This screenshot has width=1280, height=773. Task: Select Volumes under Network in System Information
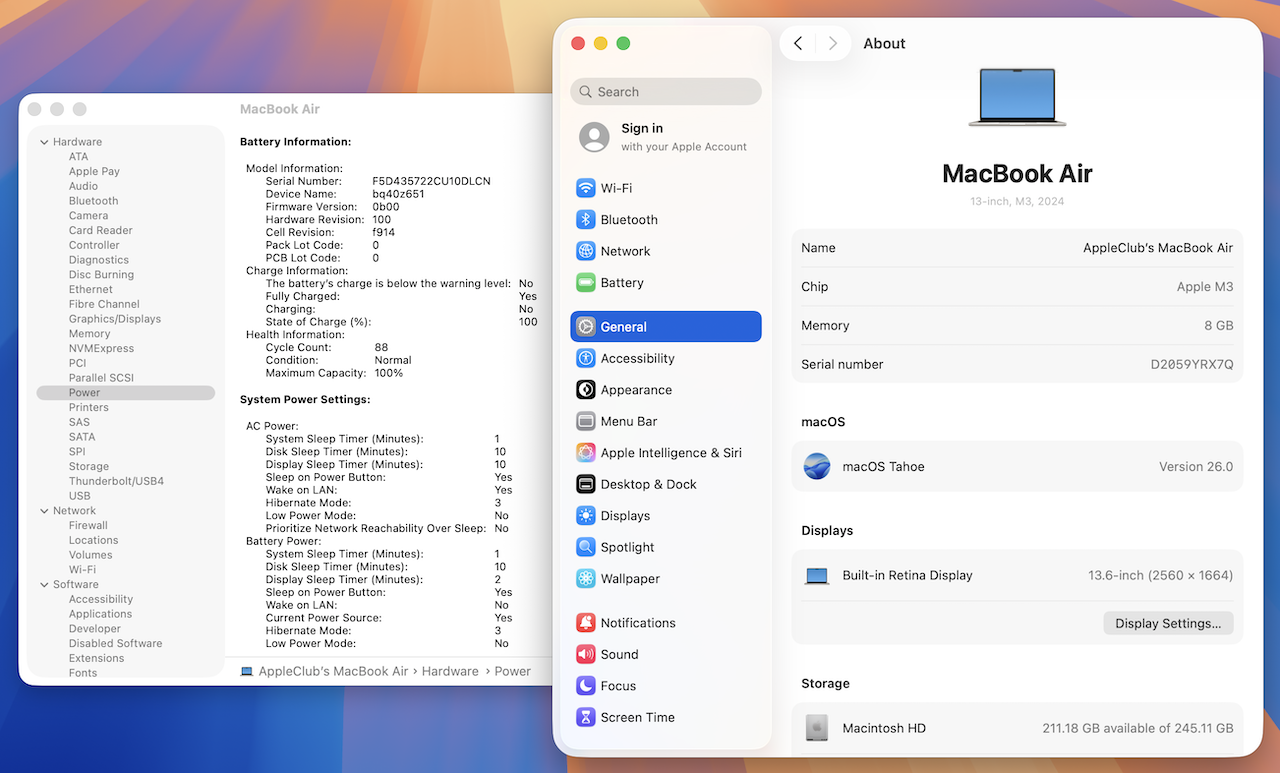(91, 555)
